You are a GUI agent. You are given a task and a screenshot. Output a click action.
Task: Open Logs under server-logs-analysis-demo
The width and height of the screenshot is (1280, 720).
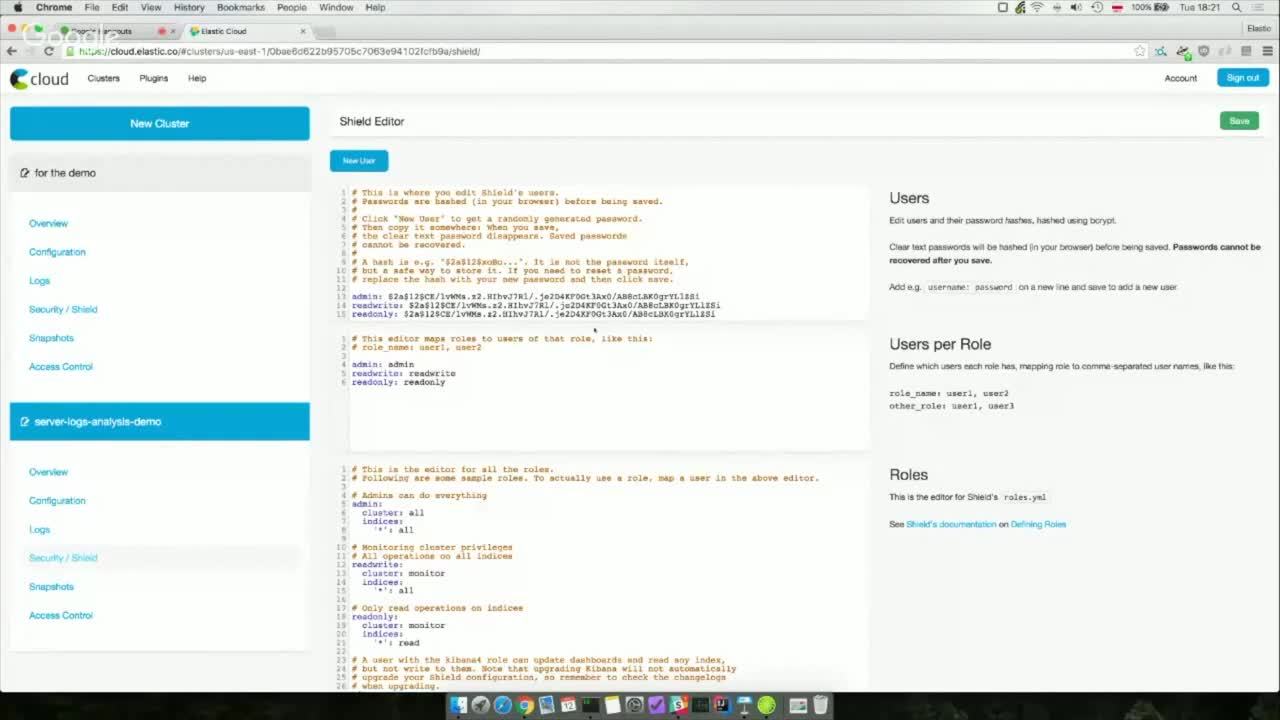(x=39, y=530)
